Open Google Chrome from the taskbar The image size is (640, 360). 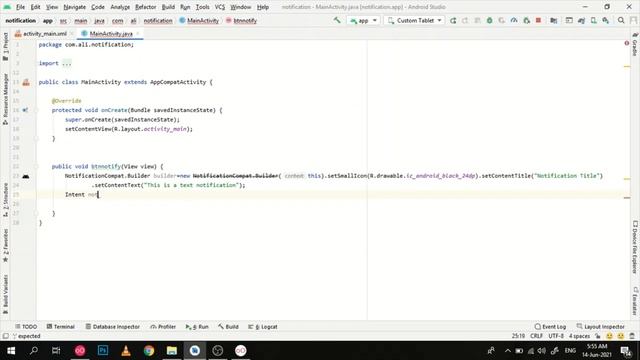pos(149,350)
